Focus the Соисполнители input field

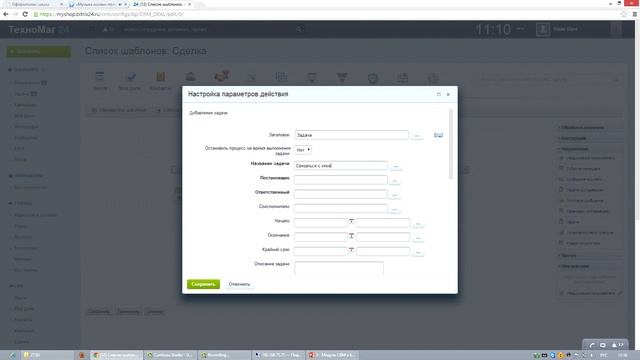pyautogui.click(x=340, y=208)
